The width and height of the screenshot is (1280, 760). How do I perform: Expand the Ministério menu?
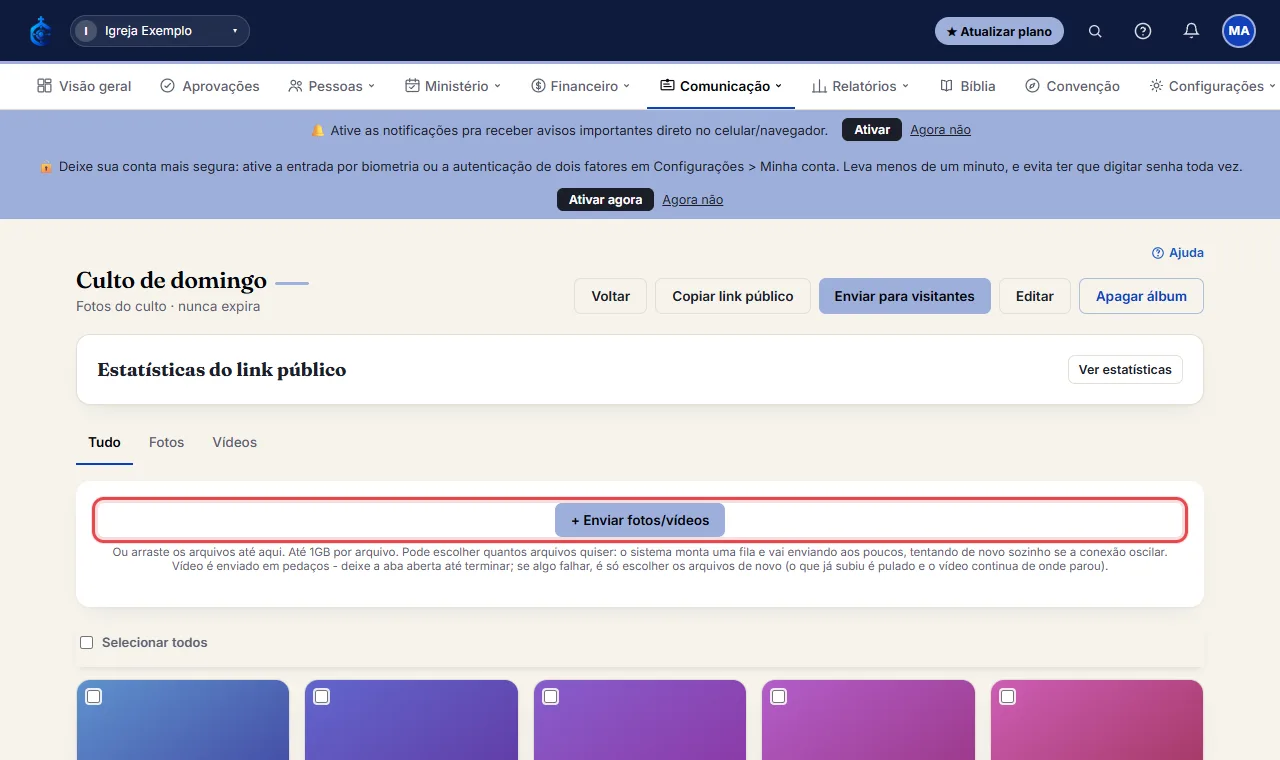[453, 86]
